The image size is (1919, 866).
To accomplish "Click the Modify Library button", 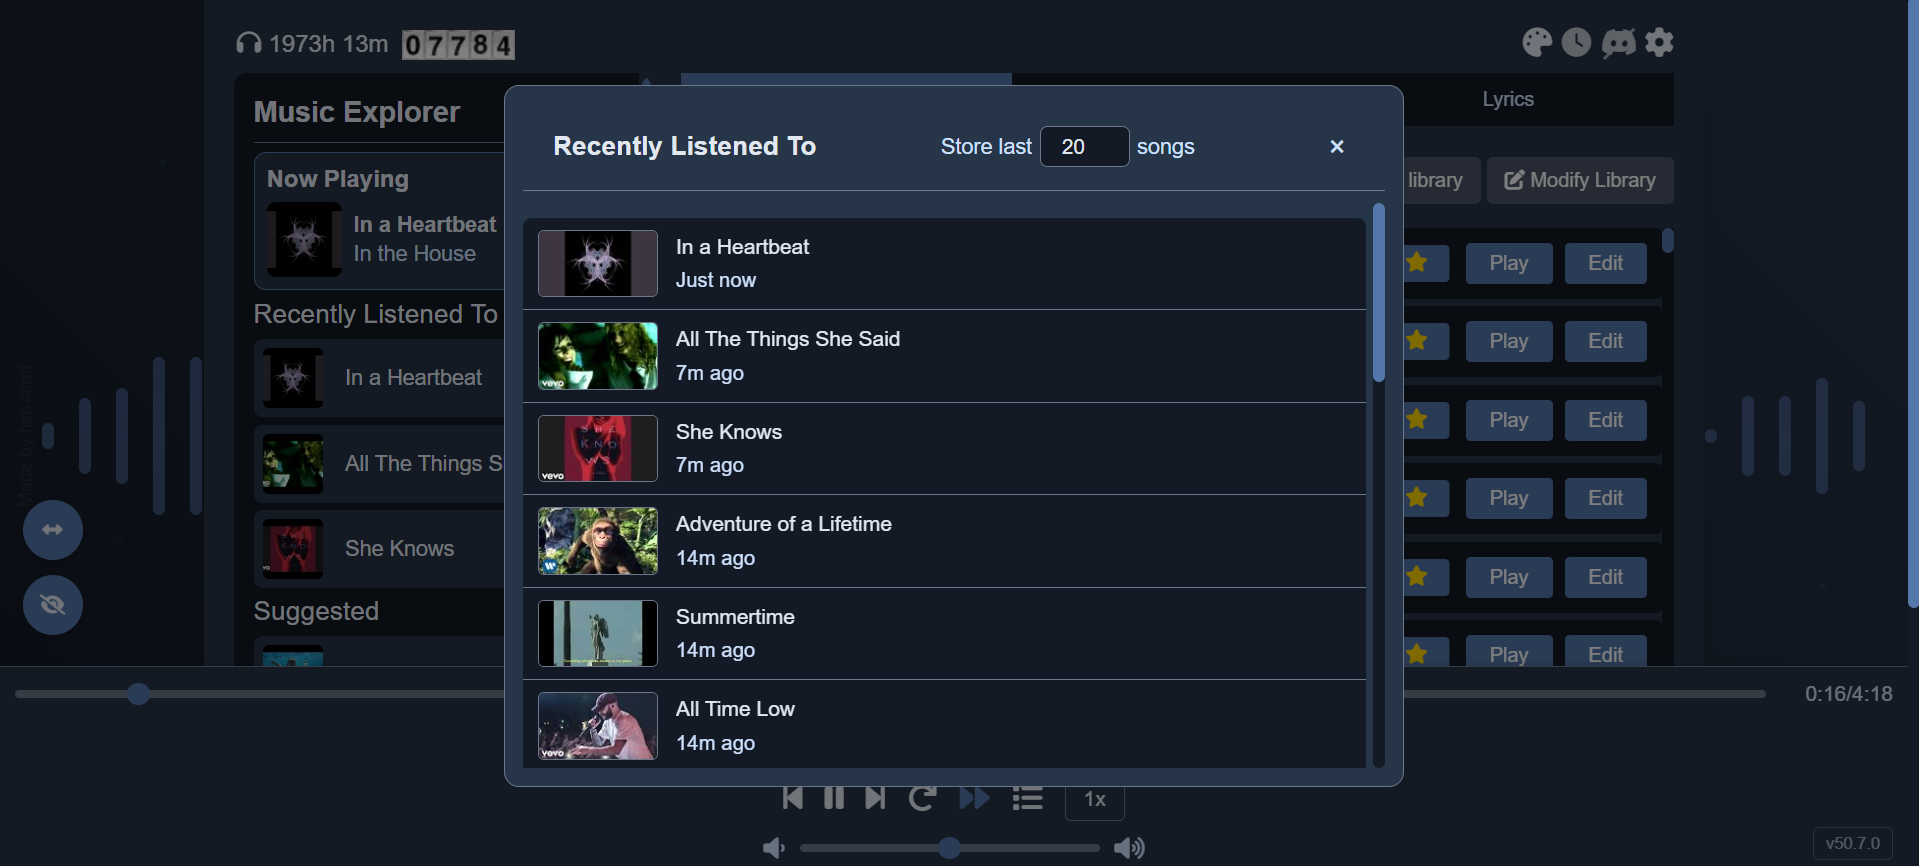I will pyautogui.click(x=1580, y=180).
